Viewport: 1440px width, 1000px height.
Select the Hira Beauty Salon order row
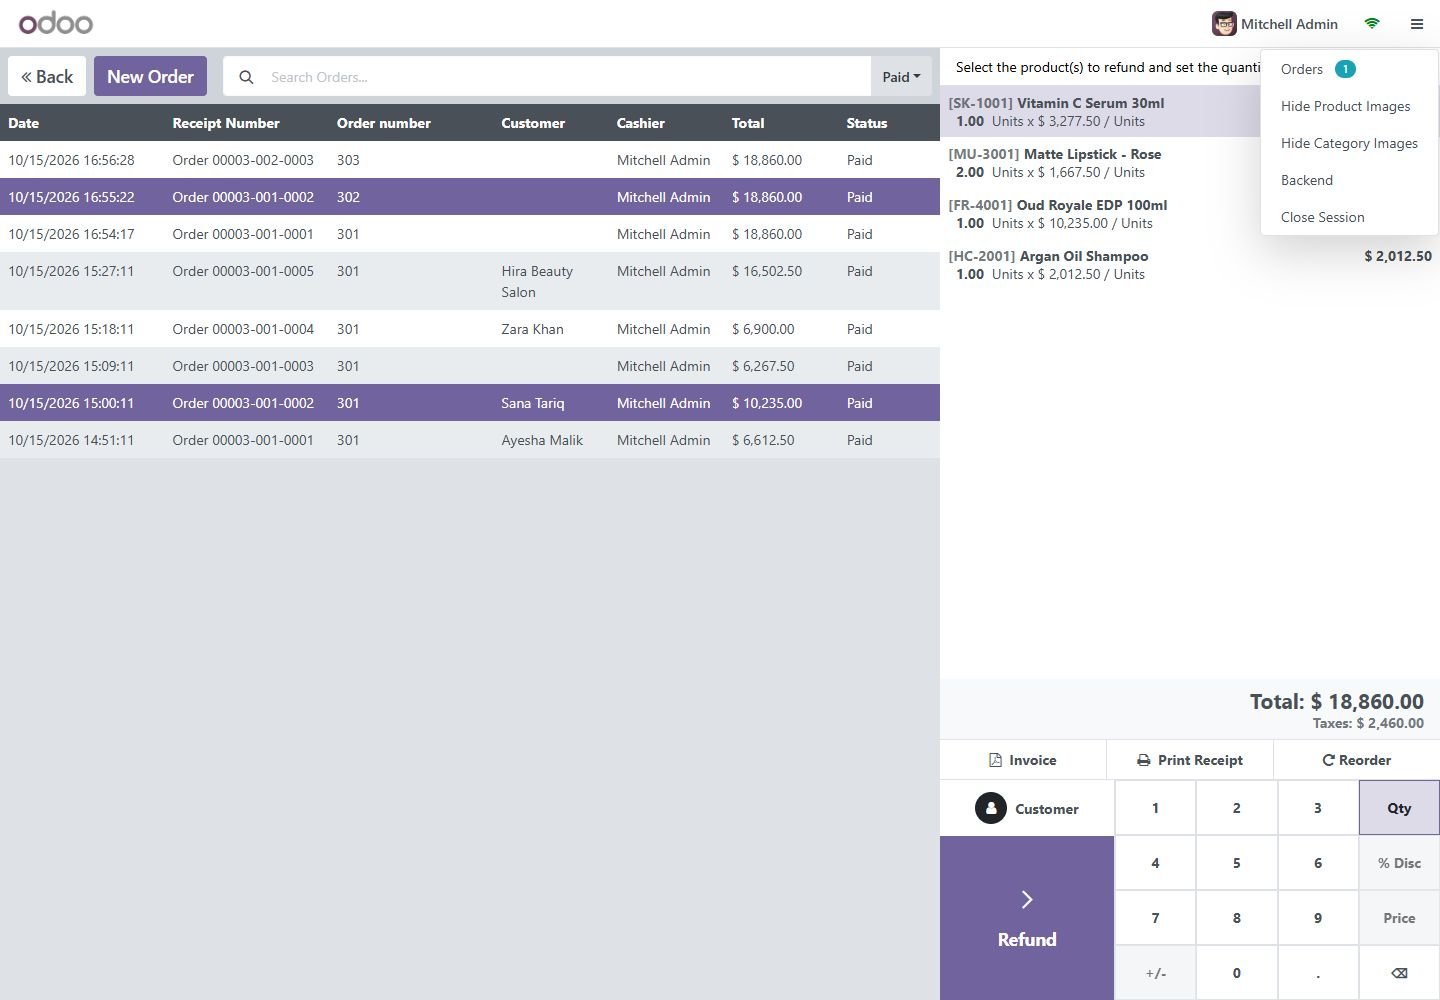click(470, 281)
